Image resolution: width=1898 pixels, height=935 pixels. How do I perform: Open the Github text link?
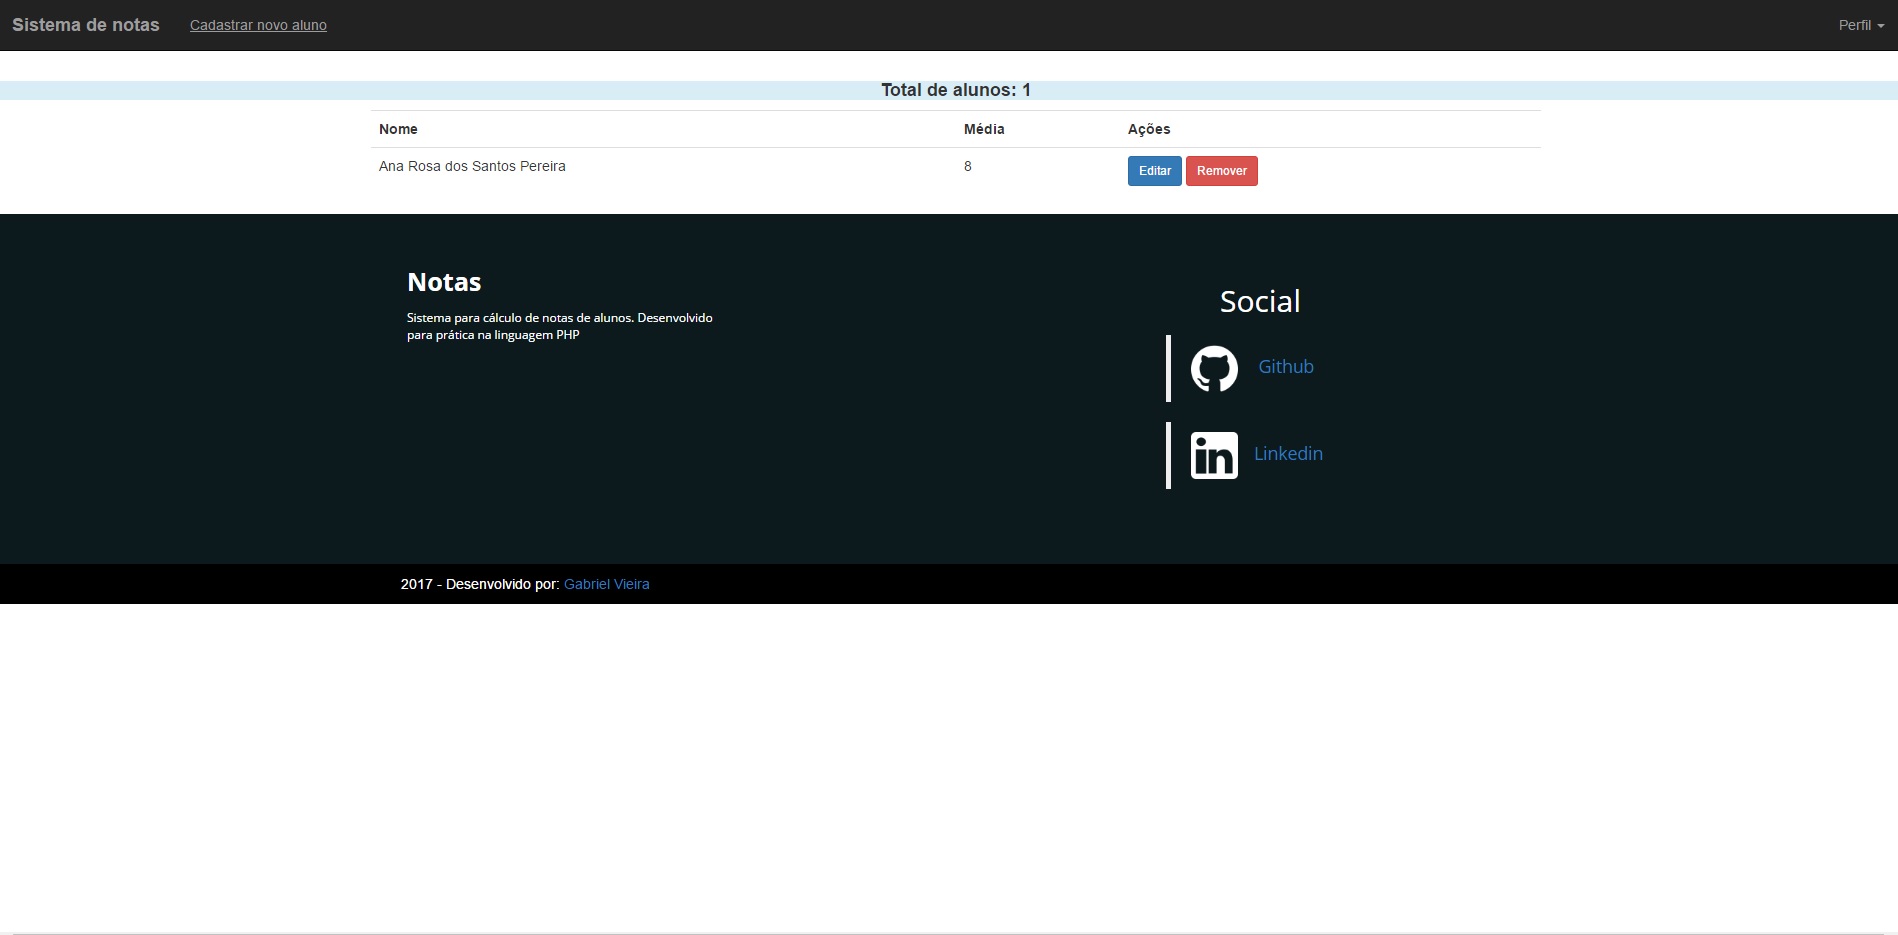point(1286,367)
